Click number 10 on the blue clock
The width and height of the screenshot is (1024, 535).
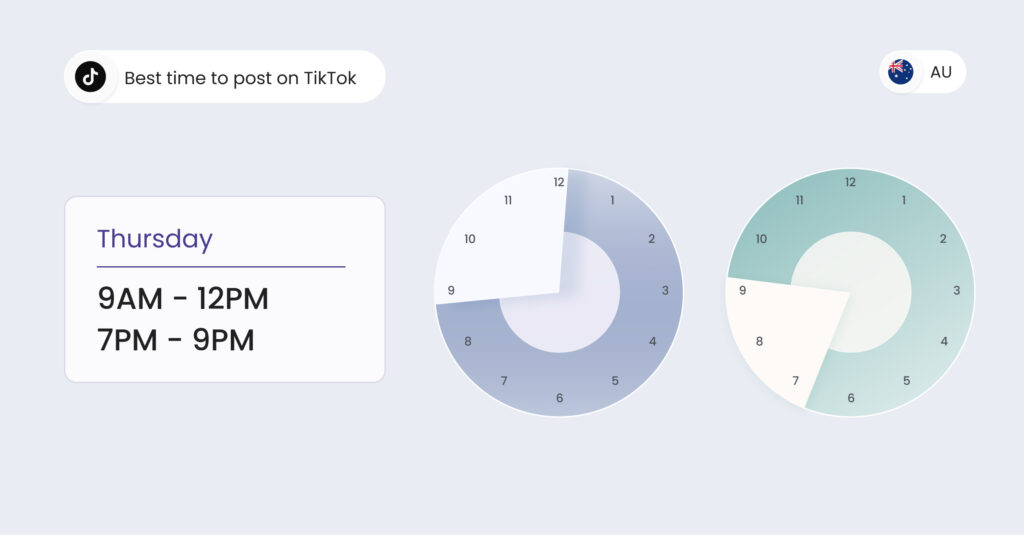(x=470, y=239)
